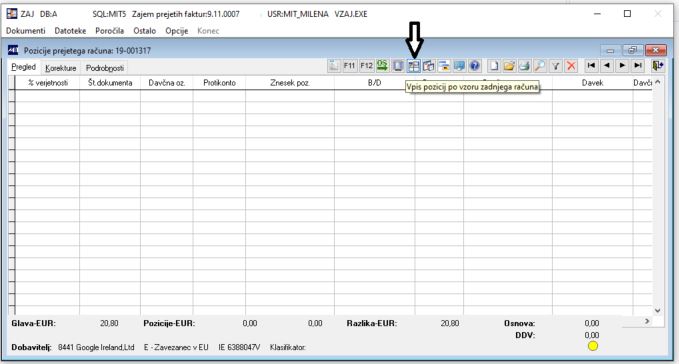
Task: Click the open folder icon
Action: (509, 66)
